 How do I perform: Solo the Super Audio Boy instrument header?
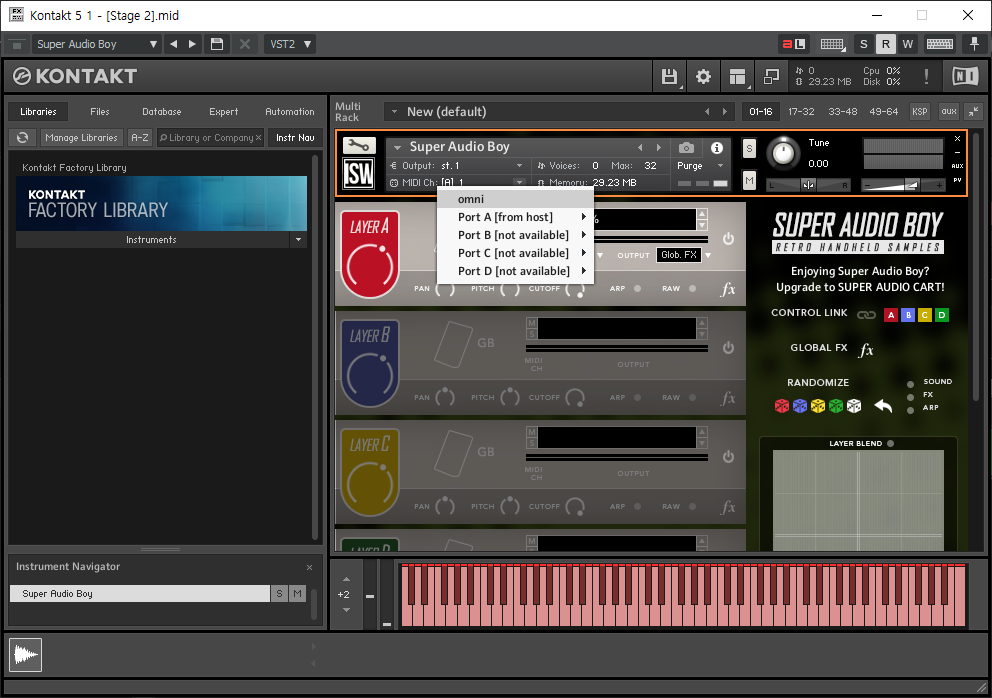tap(749, 149)
